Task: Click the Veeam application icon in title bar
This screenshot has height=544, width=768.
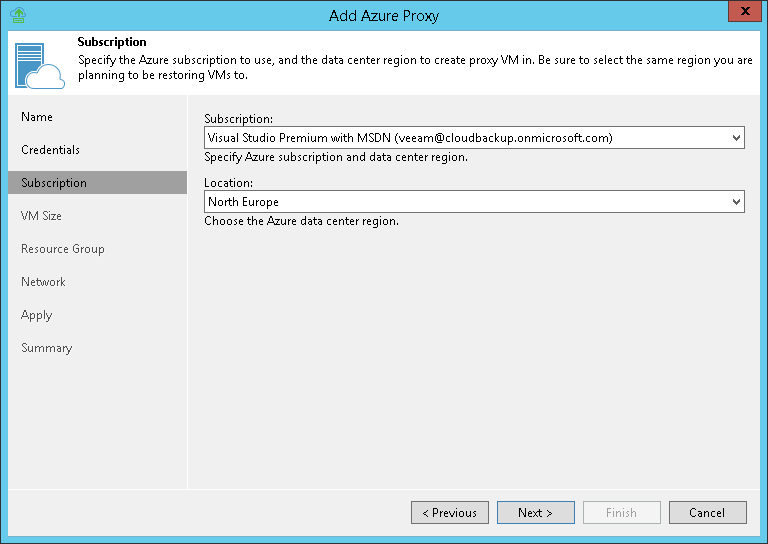Action: click(x=16, y=15)
